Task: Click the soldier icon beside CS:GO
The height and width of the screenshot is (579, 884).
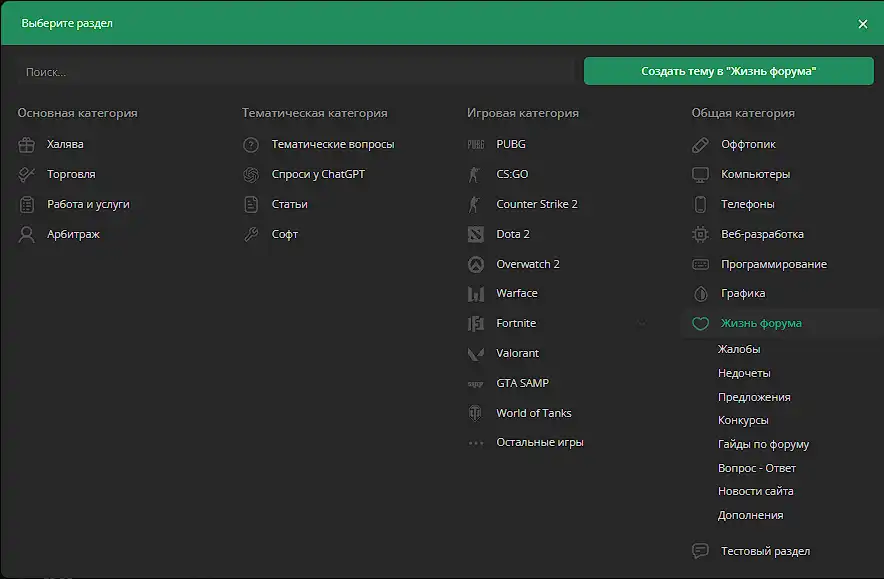Action: (x=475, y=175)
